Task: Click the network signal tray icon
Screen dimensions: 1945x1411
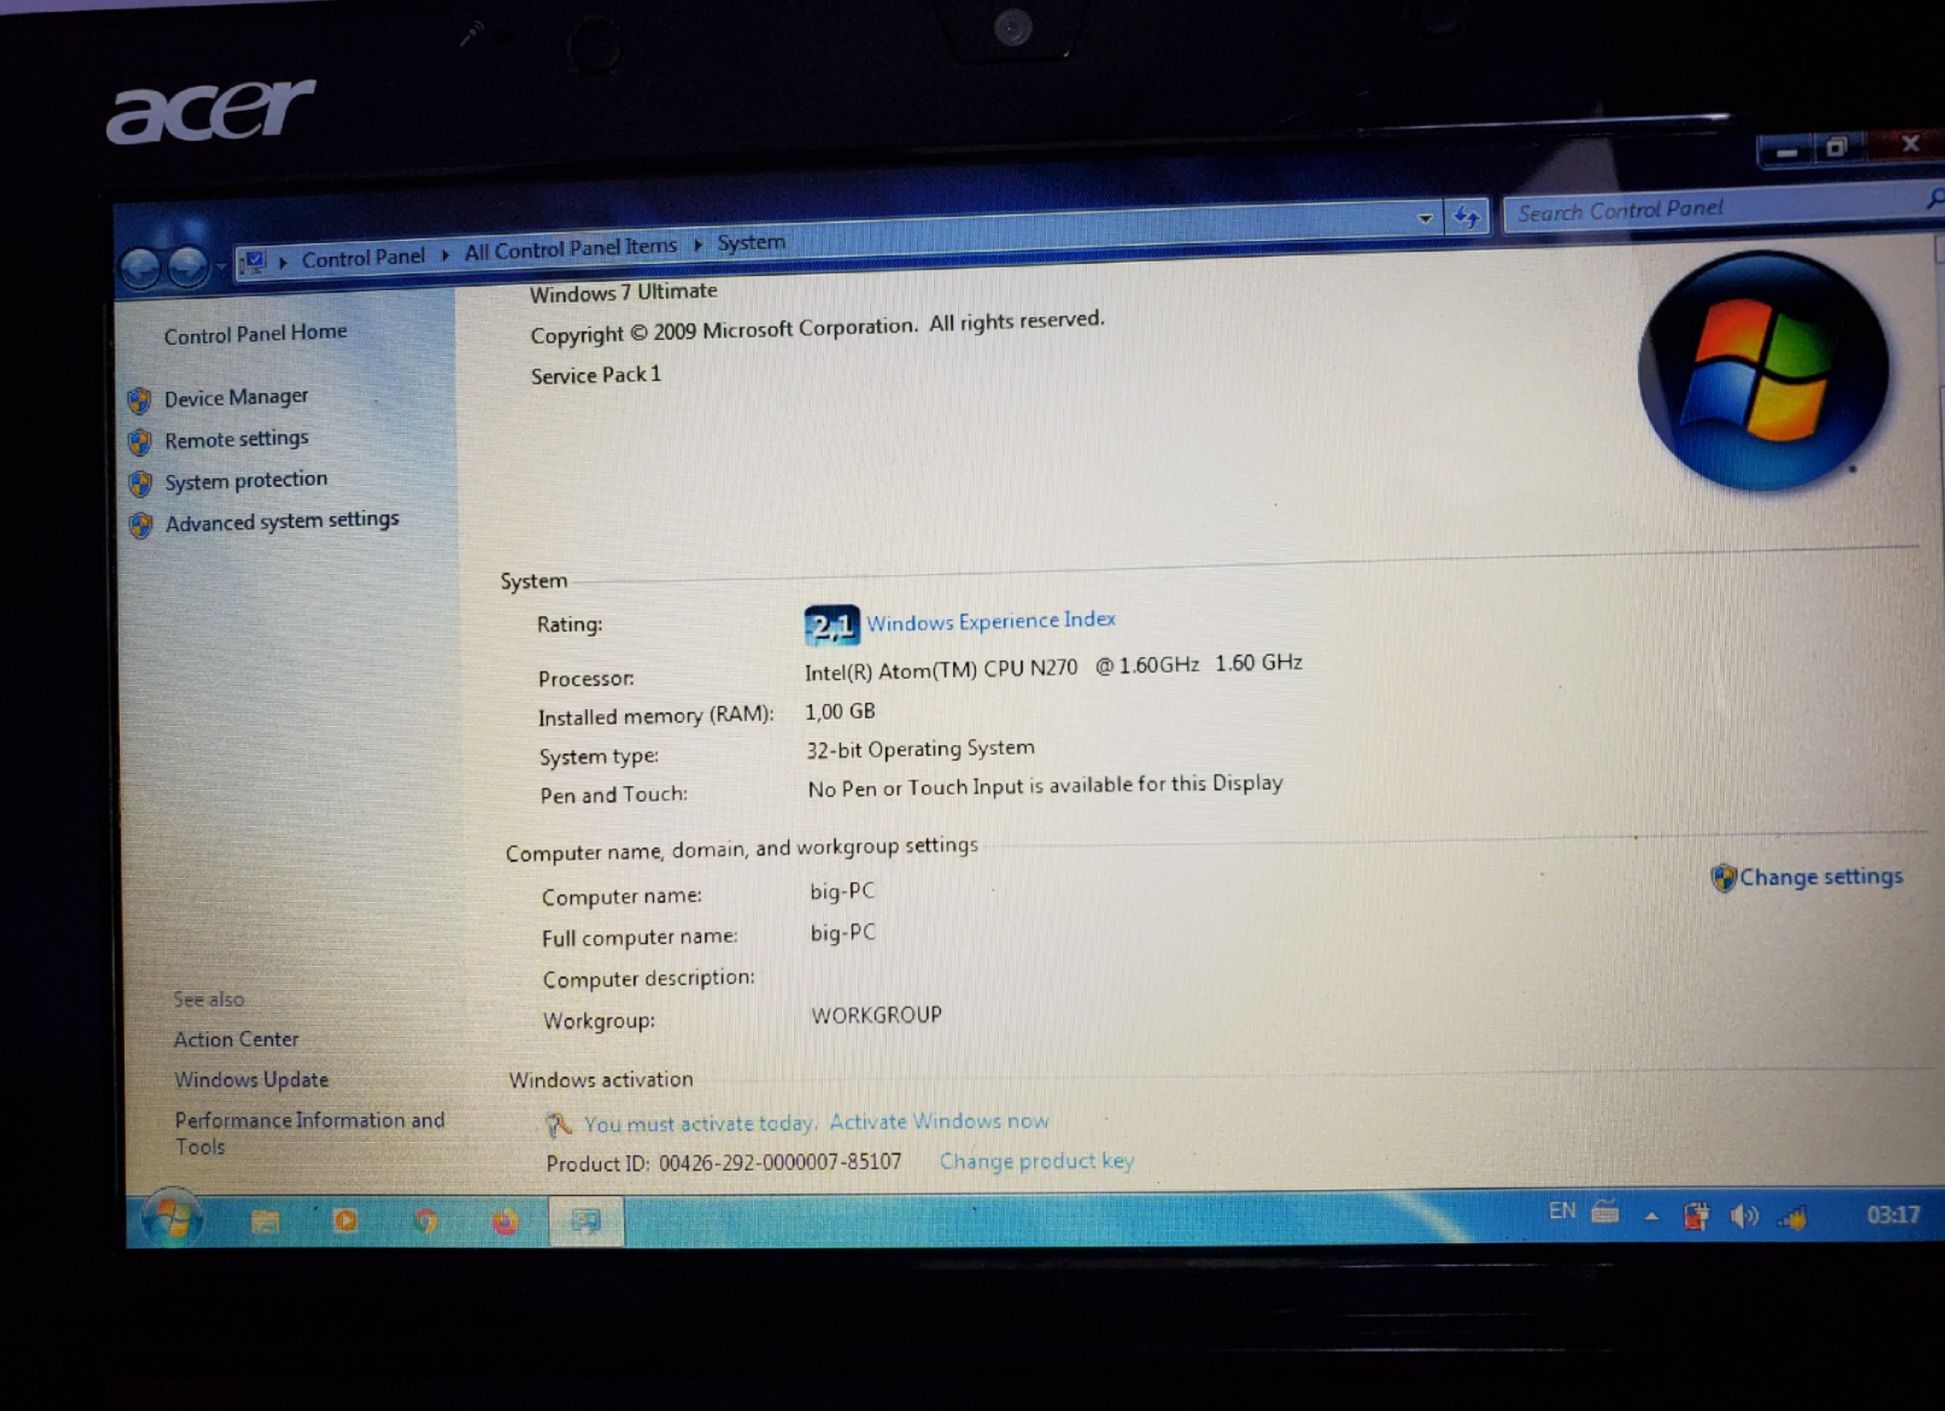Action: 1793,1217
